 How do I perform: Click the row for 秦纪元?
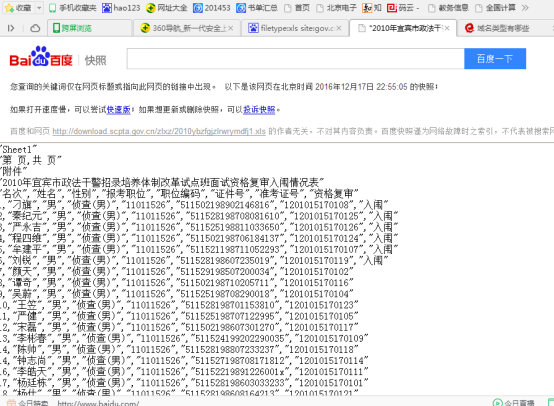(199, 216)
